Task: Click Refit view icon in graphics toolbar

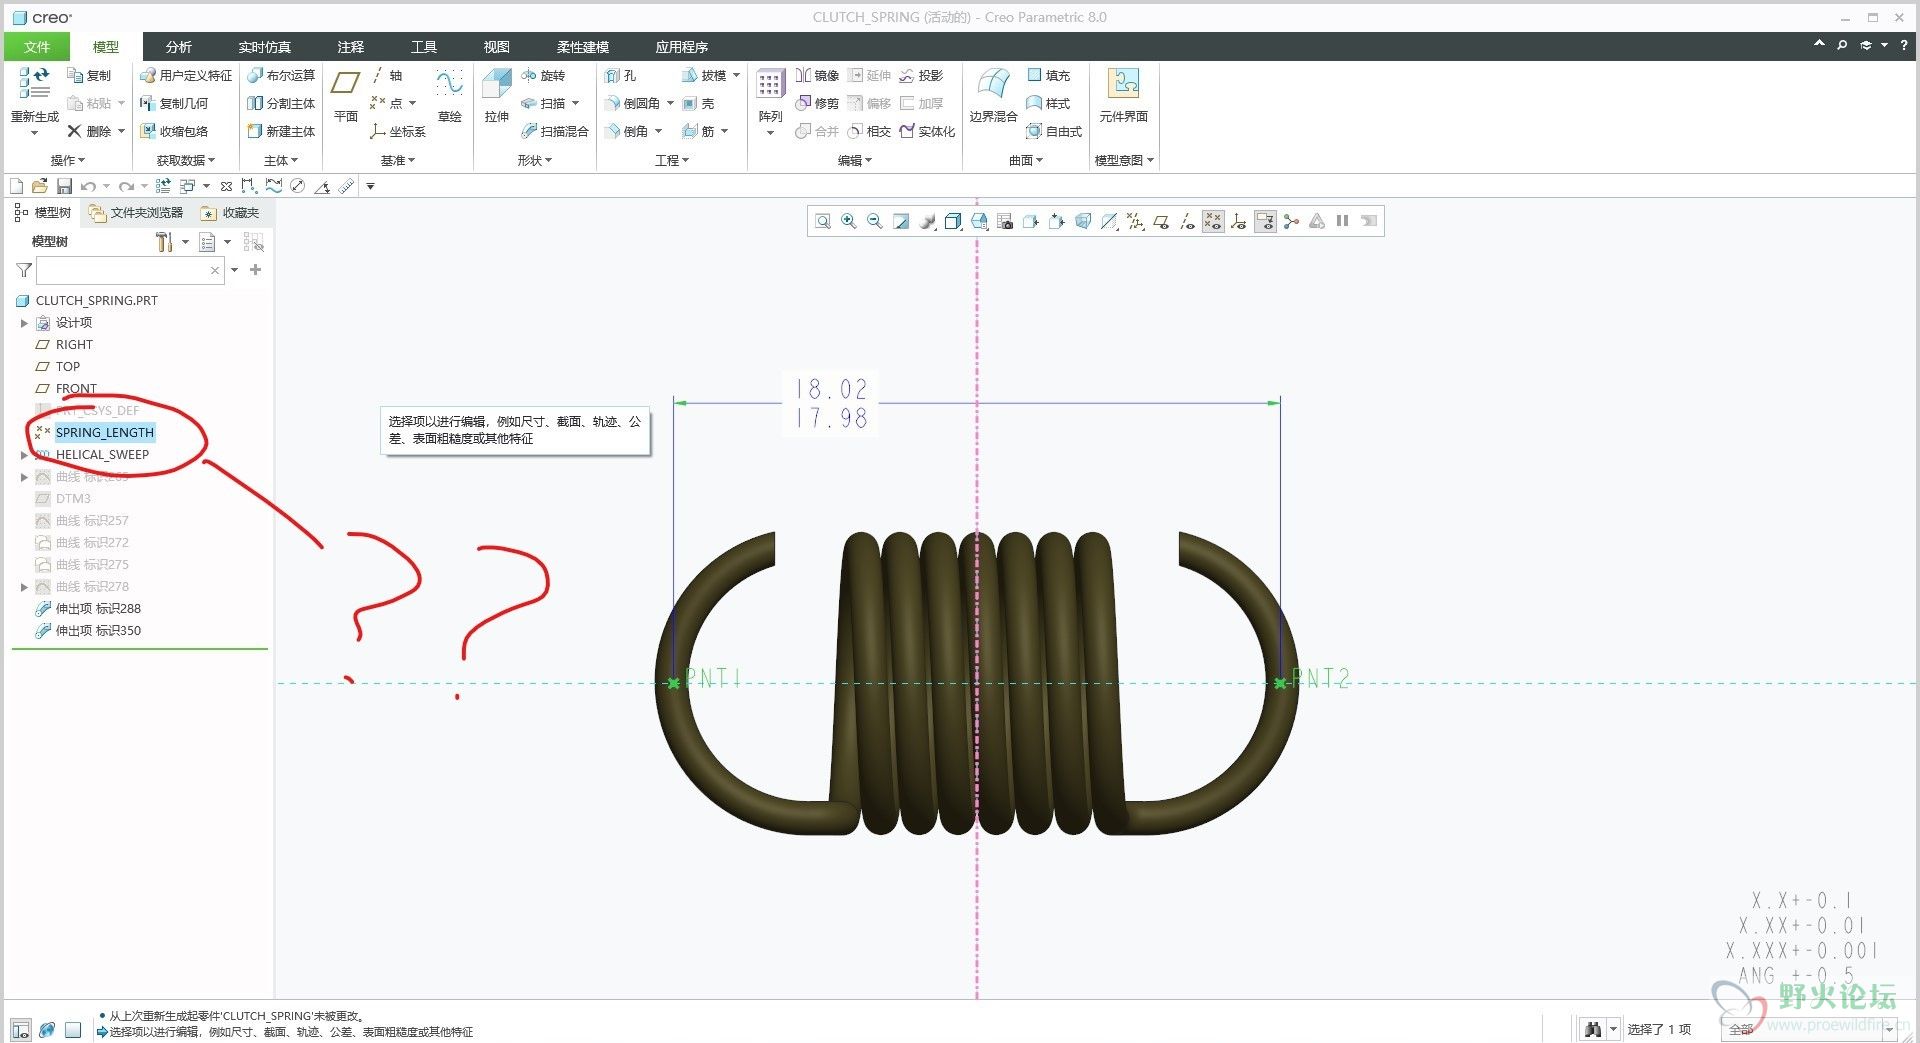Action: click(822, 221)
